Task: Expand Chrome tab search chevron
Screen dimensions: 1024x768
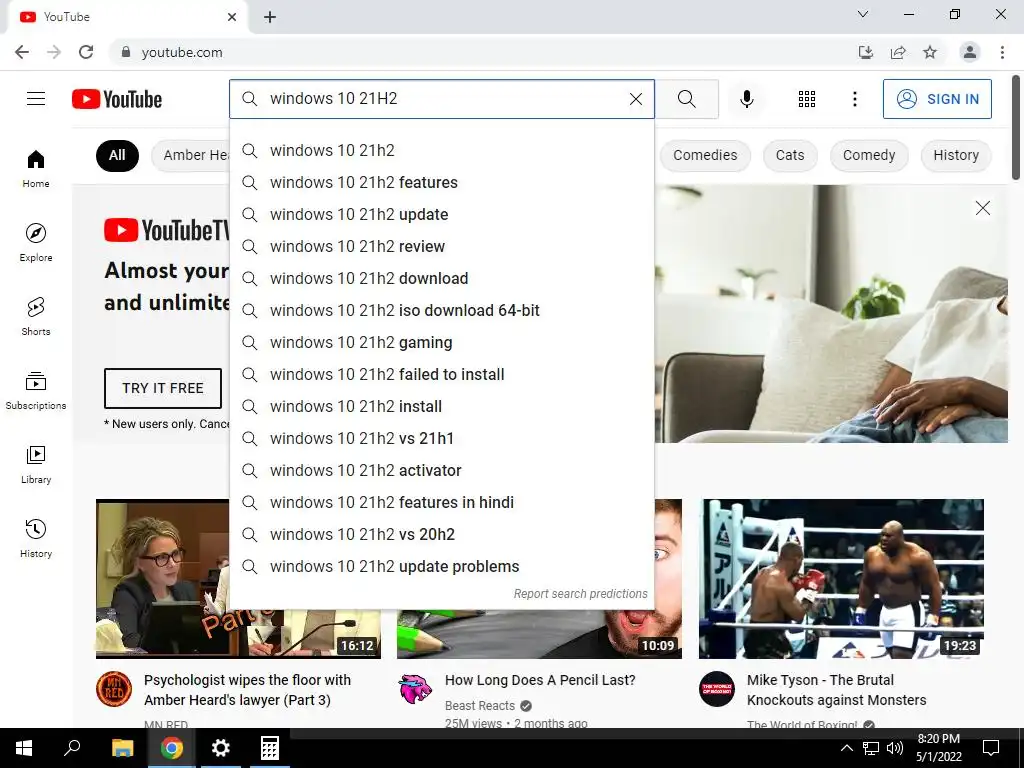Action: (863, 14)
